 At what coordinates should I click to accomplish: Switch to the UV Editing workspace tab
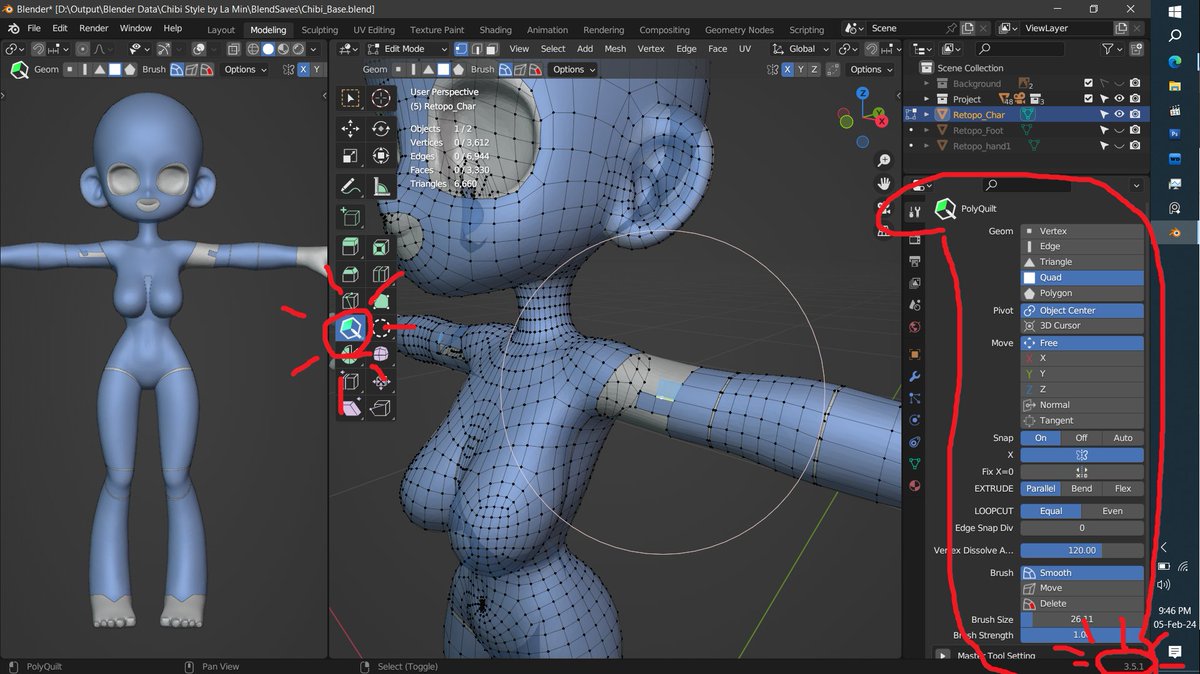coord(374,30)
